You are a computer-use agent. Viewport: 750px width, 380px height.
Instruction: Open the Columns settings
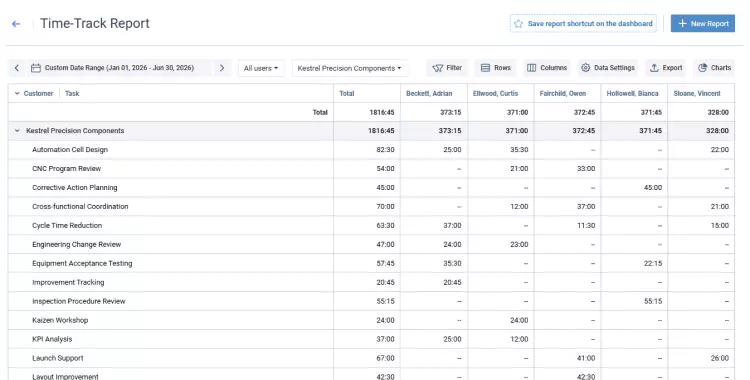coord(547,68)
